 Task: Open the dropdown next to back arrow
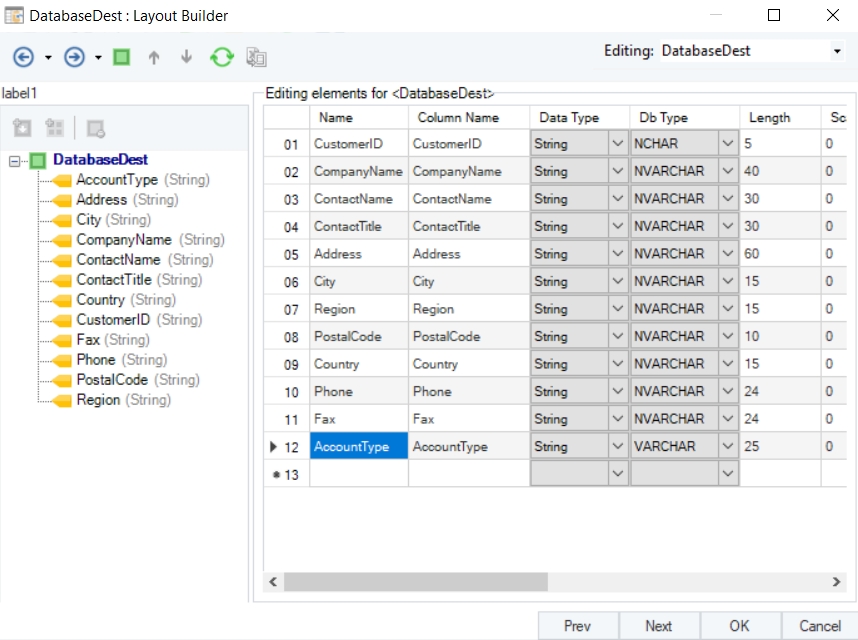(x=48, y=58)
